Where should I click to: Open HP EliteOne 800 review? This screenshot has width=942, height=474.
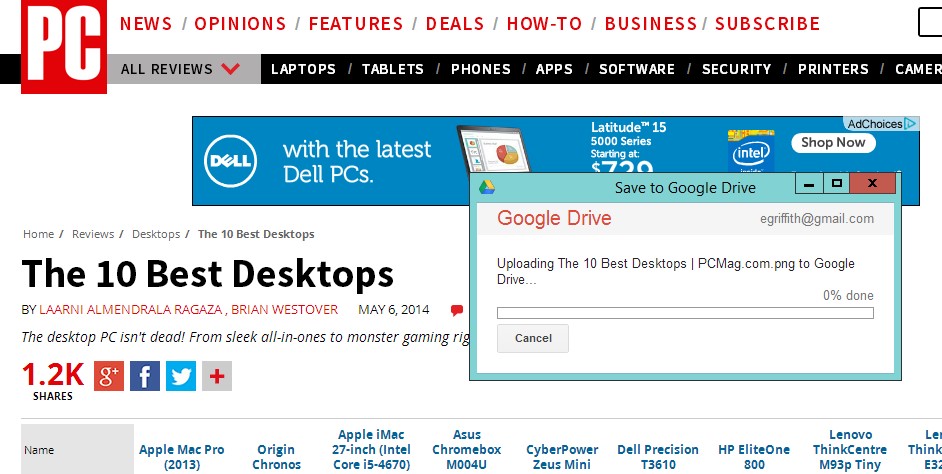[753, 457]
